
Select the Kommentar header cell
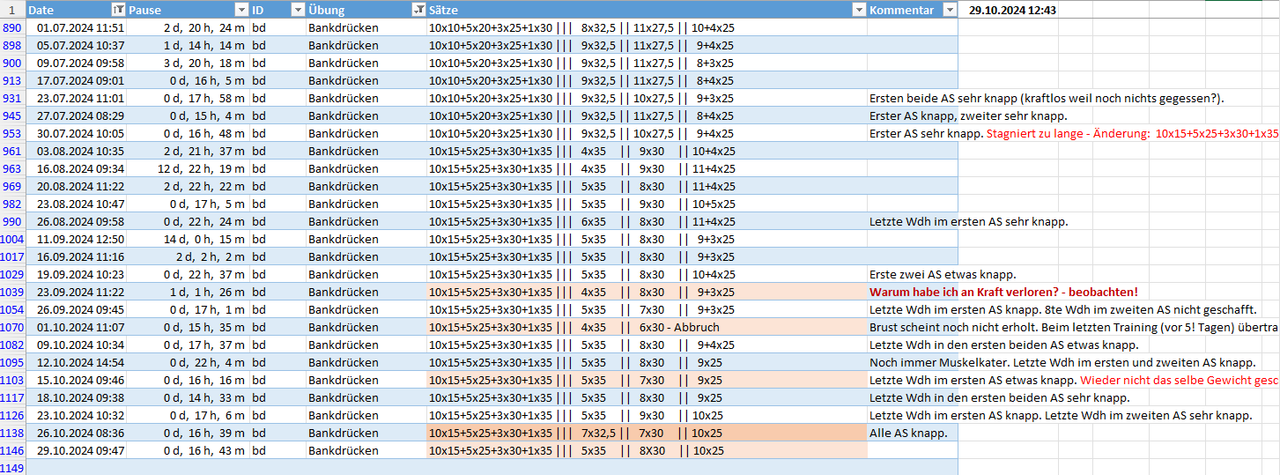(x=913, y=10)
